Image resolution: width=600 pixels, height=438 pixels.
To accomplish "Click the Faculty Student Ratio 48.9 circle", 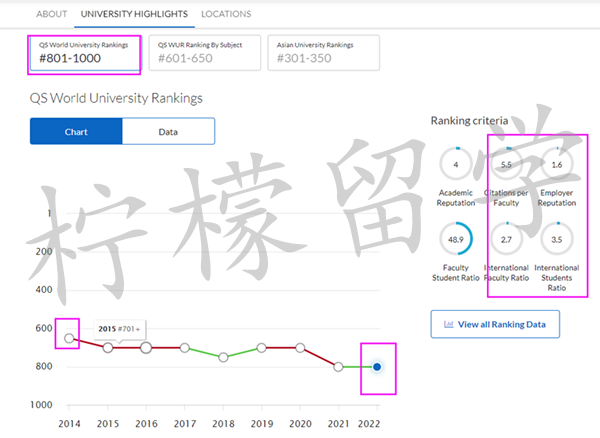I will 456,239.
